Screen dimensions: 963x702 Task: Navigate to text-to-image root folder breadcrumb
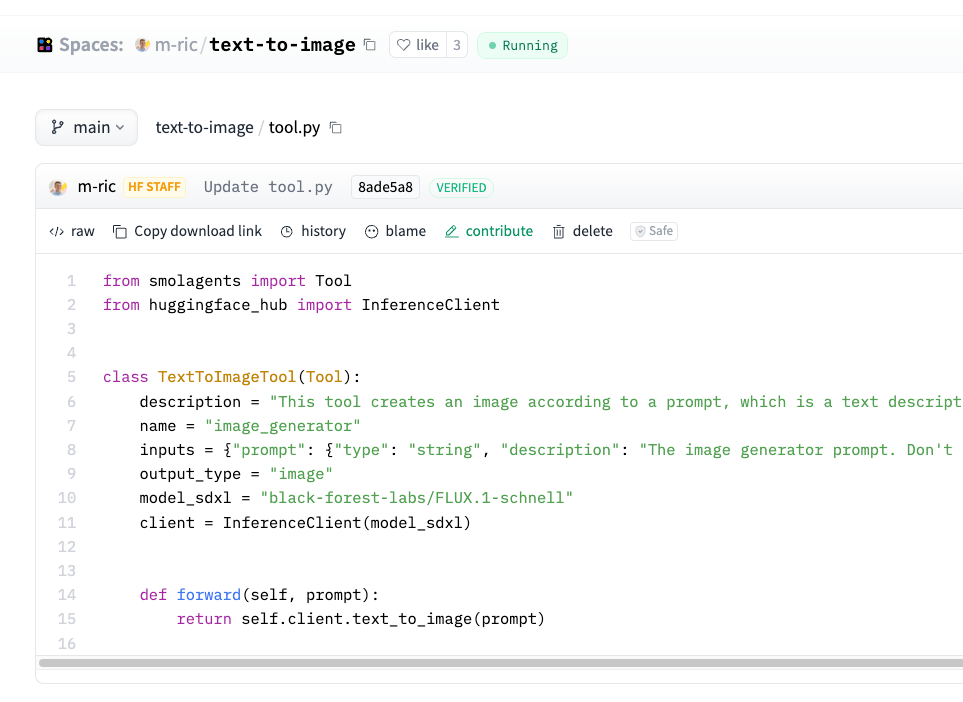(204, 127)
